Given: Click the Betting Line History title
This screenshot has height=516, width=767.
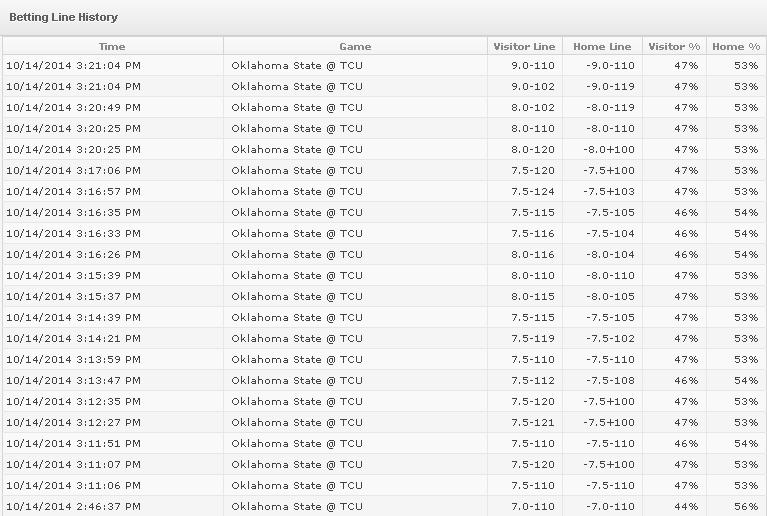Looking at the screenshot, I should (64, 17).
